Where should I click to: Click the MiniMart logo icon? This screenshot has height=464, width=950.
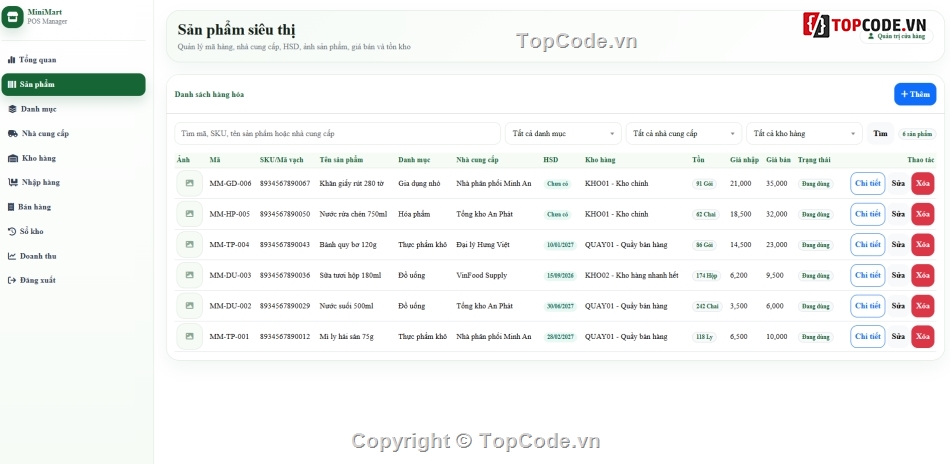pos(12,17)
